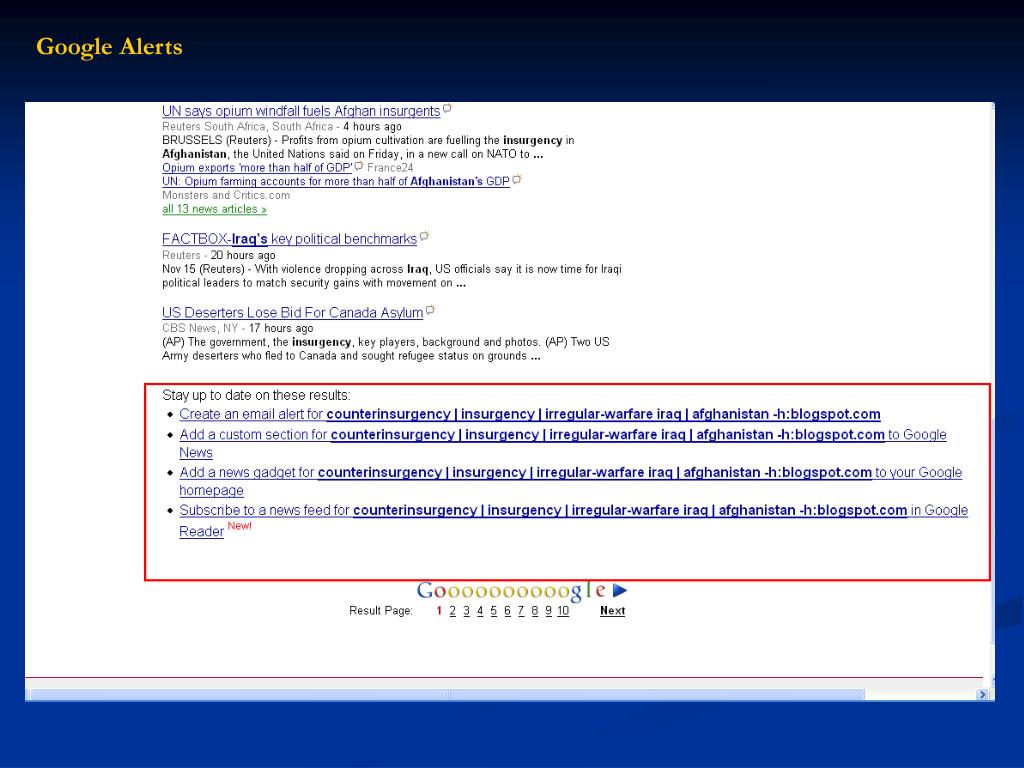1024x768 pixels.
Task: Click 'Monsters and Critics.com' source text
Action: point(226,195)
